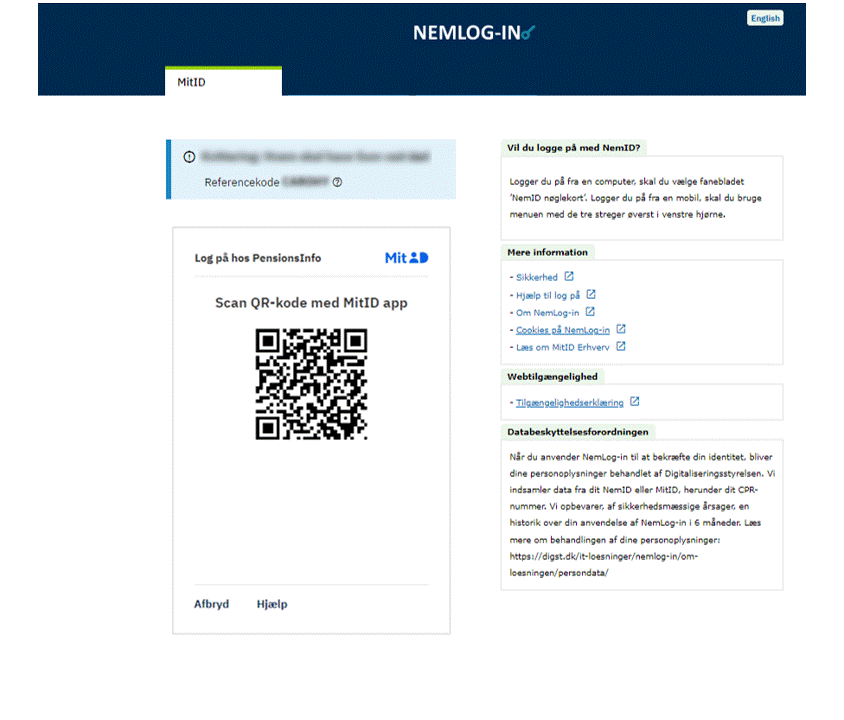Click external link icon beside Cookies på NemLog-in
The height and width of the screenshot is (720, 844).
(621, 329)
